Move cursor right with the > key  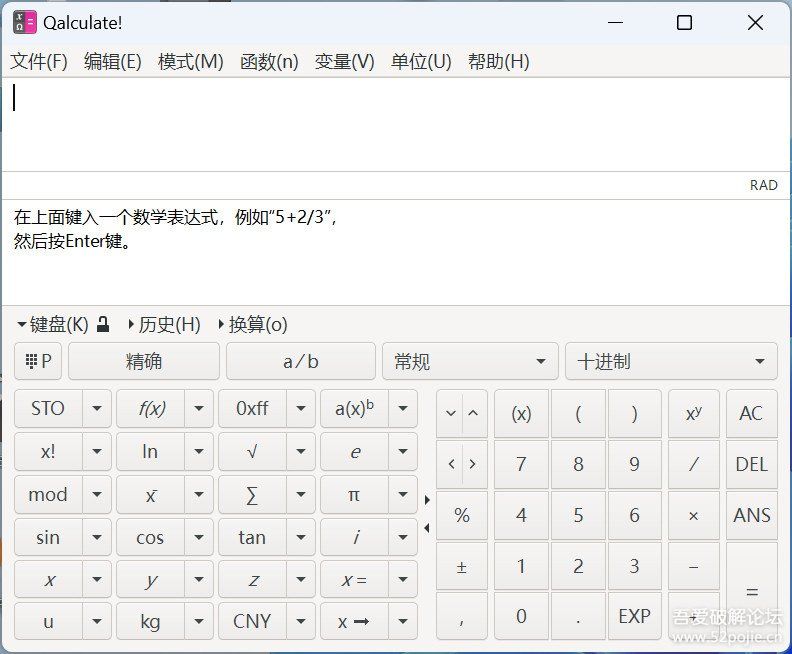tap(473, 464)
